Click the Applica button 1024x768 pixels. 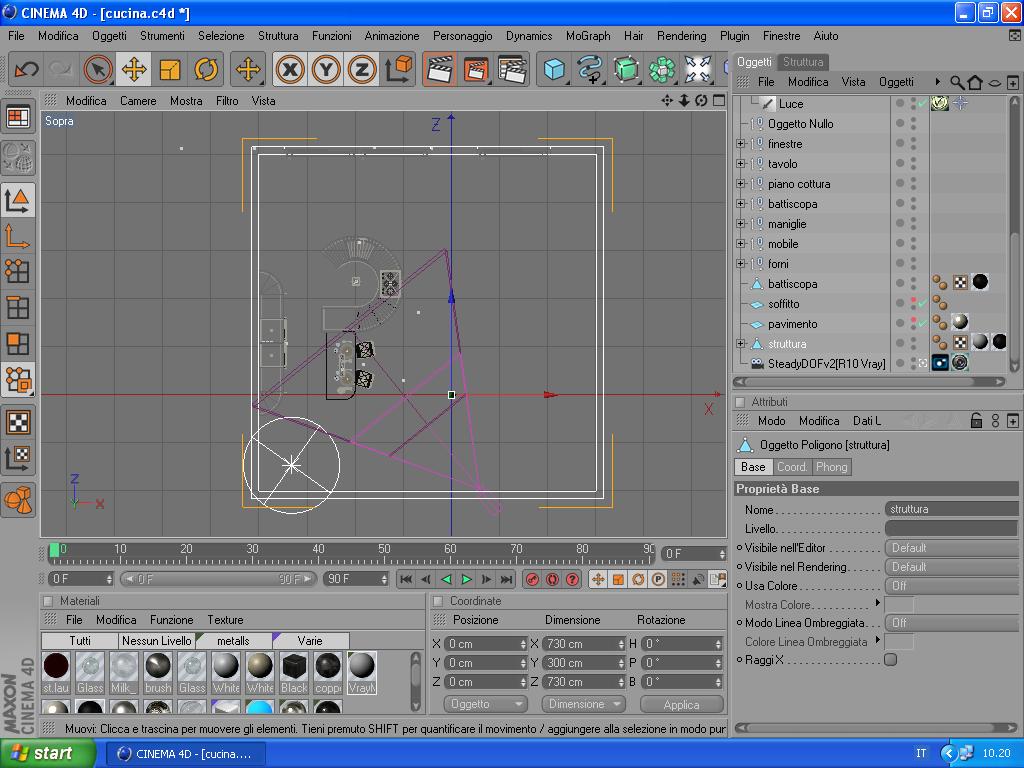pyautogui.click(x=681, y=704)
